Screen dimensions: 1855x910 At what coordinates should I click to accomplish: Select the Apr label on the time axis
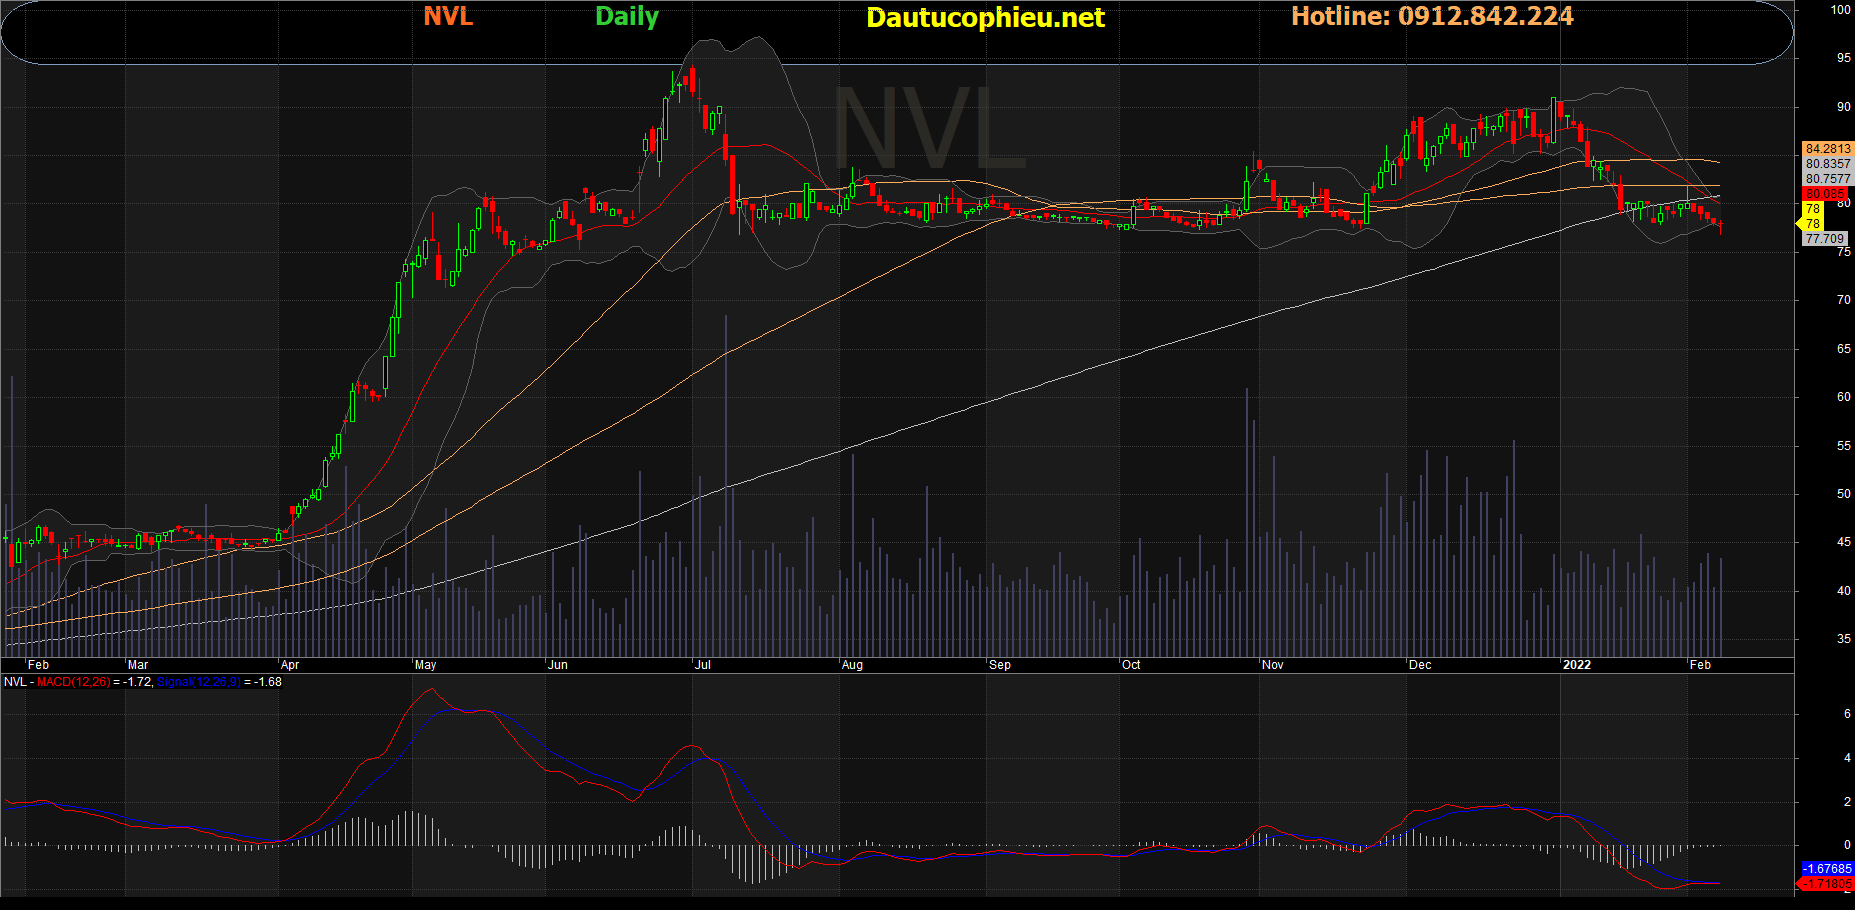[290, 665]
